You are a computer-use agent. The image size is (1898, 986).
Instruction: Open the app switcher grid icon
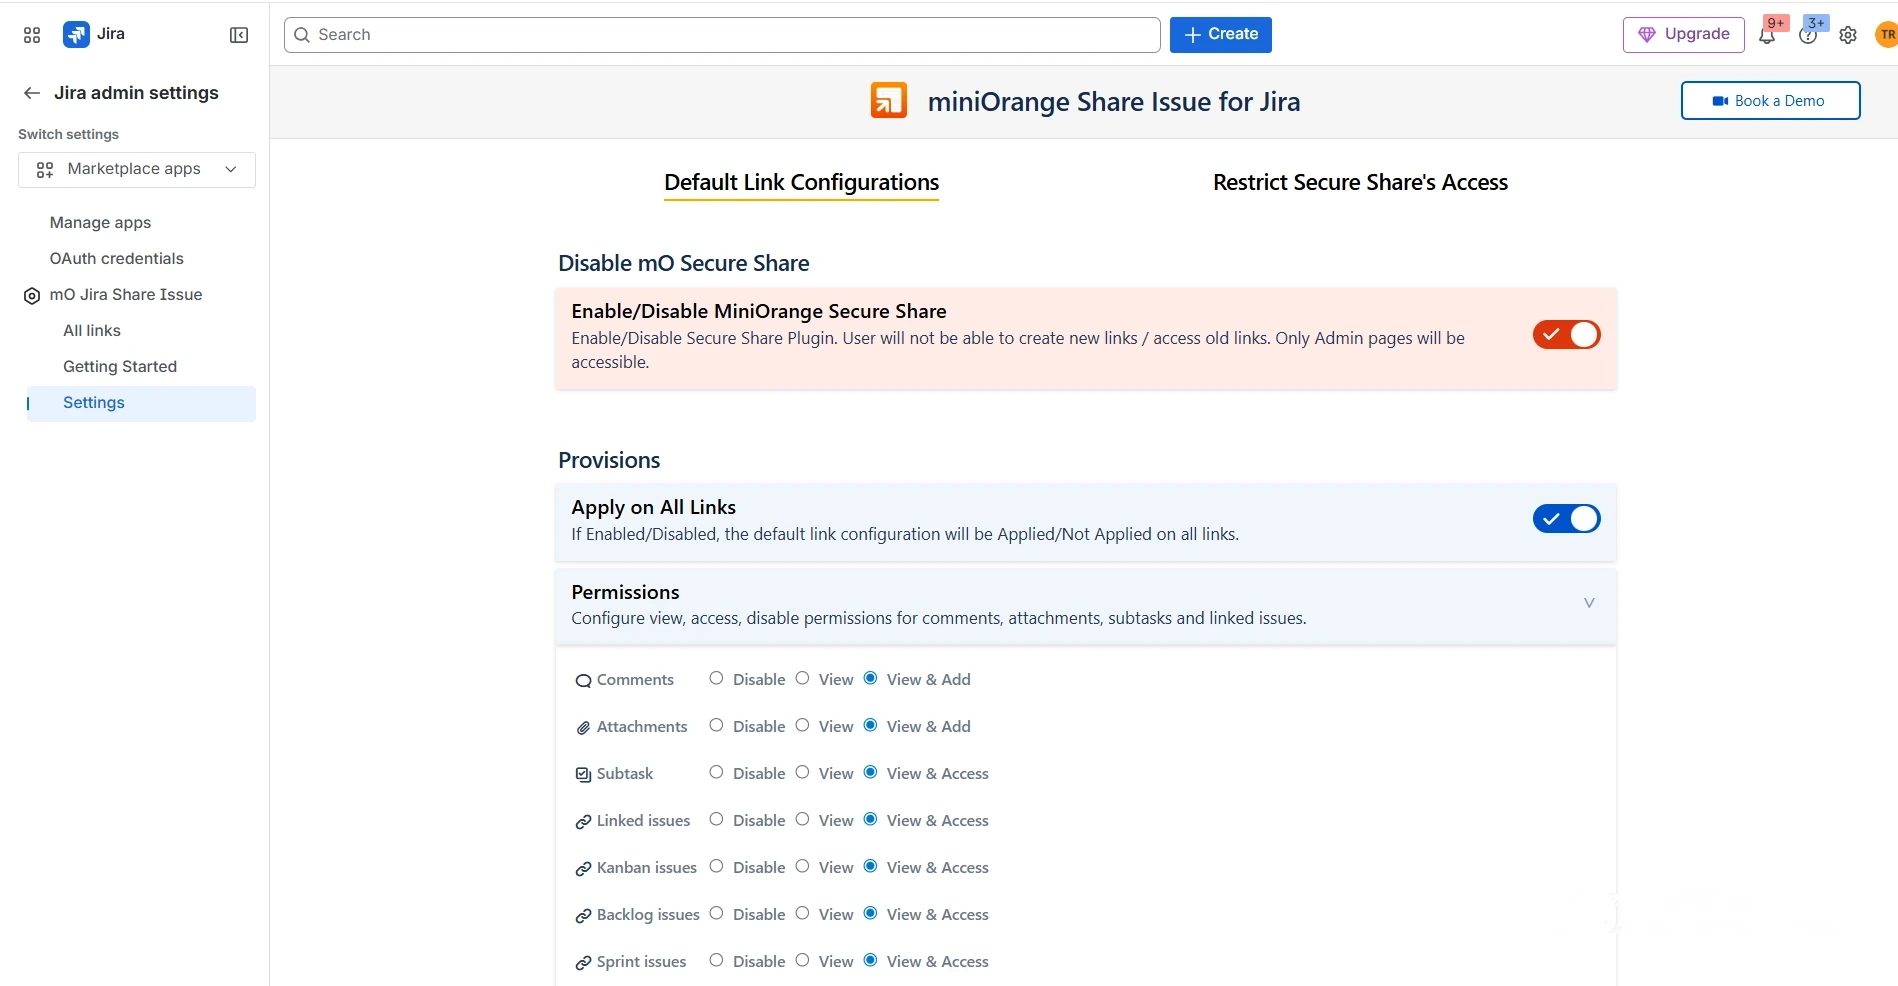point(32,35)
